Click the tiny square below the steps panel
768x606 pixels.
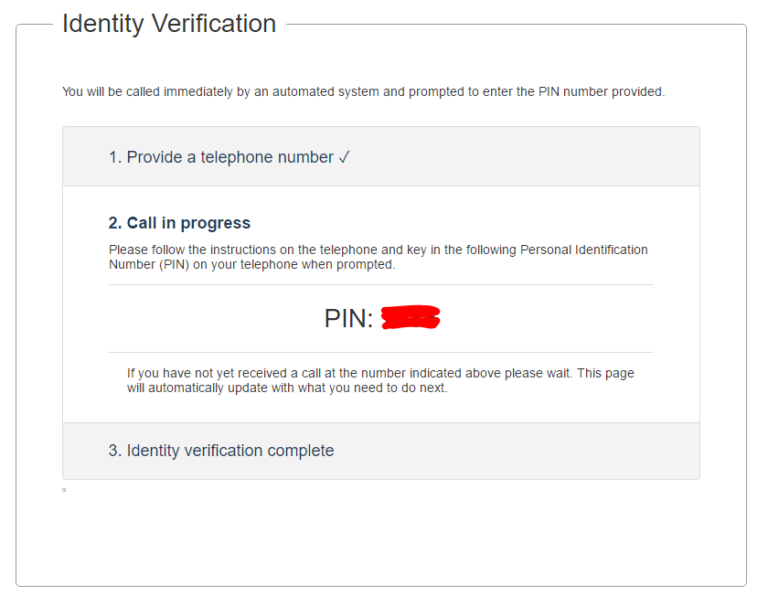coord(64,490)
